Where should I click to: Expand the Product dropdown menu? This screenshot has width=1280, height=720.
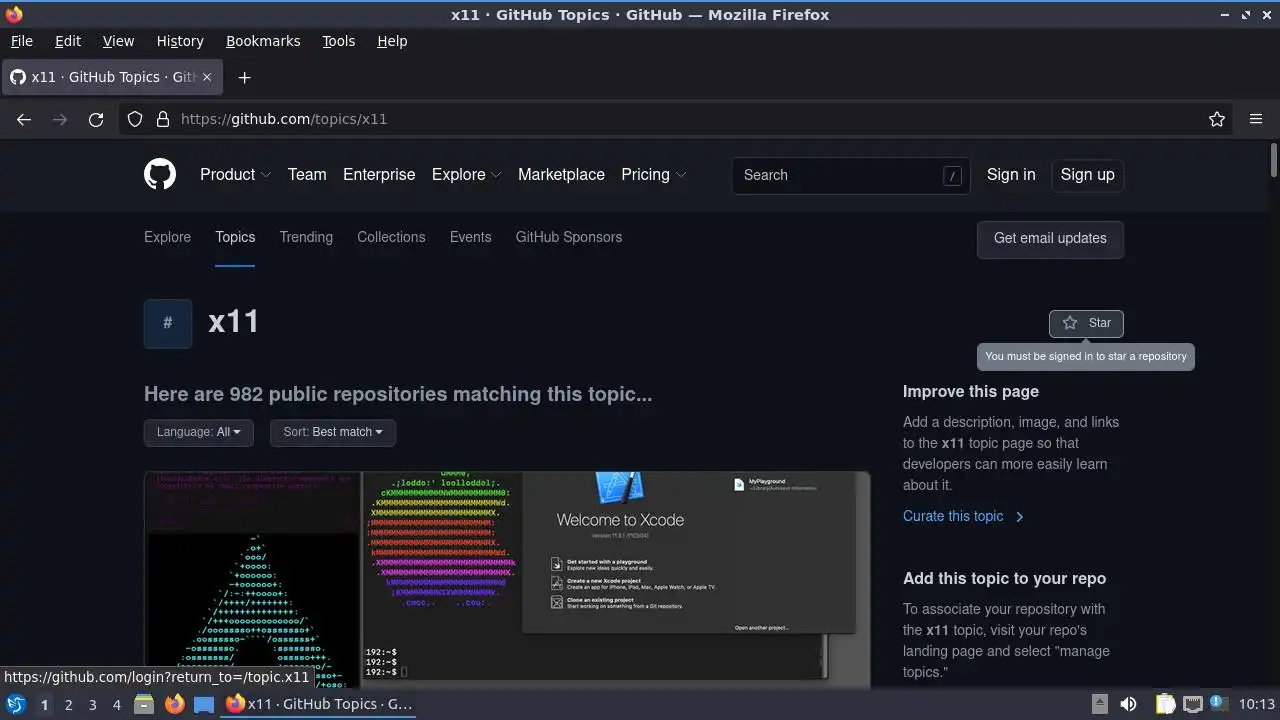click(235, 174)
